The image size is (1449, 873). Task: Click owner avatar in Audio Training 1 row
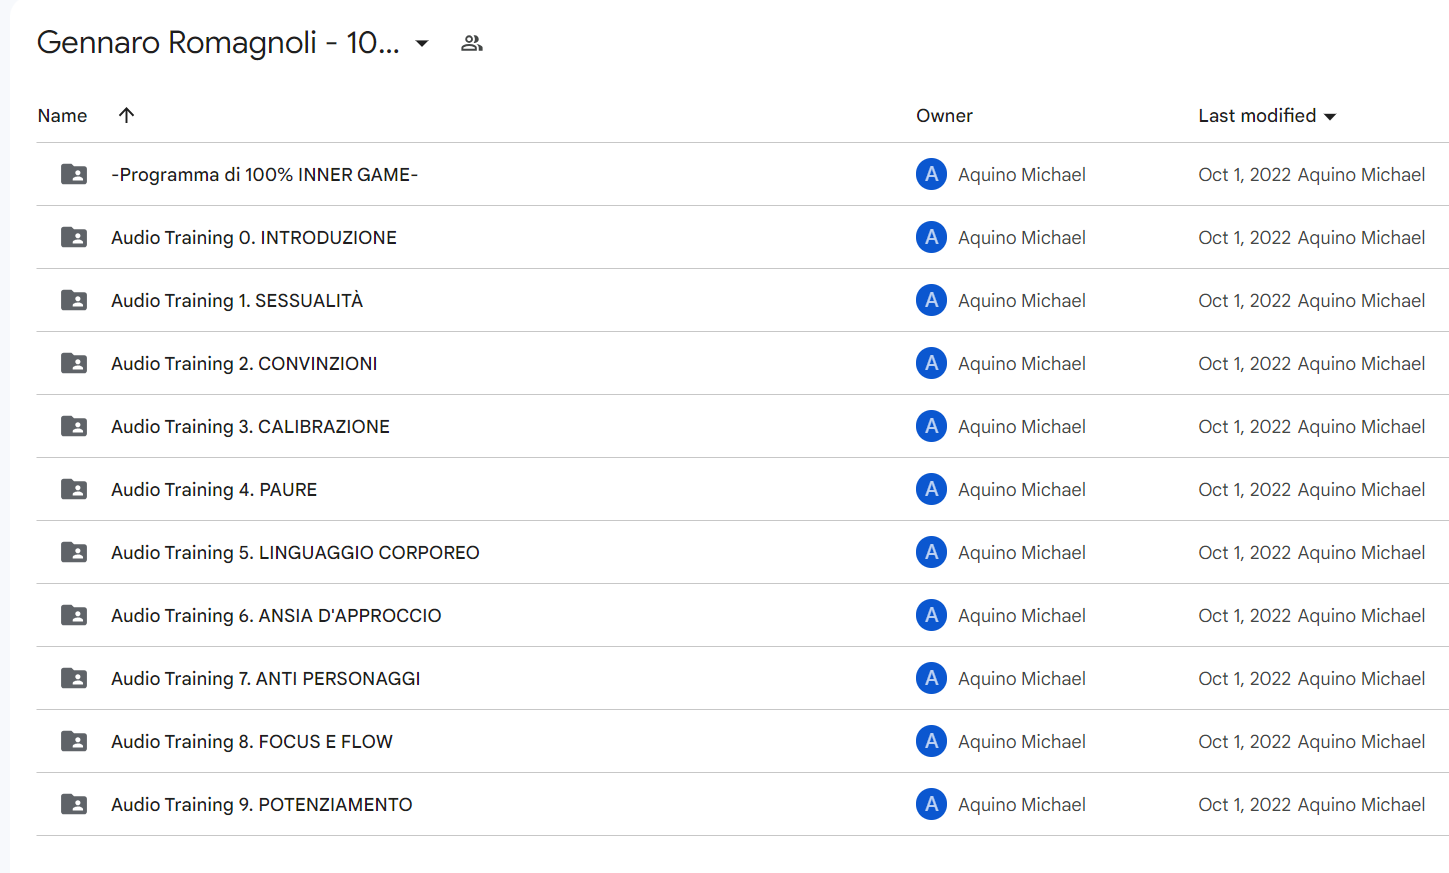tap(931, 300)
